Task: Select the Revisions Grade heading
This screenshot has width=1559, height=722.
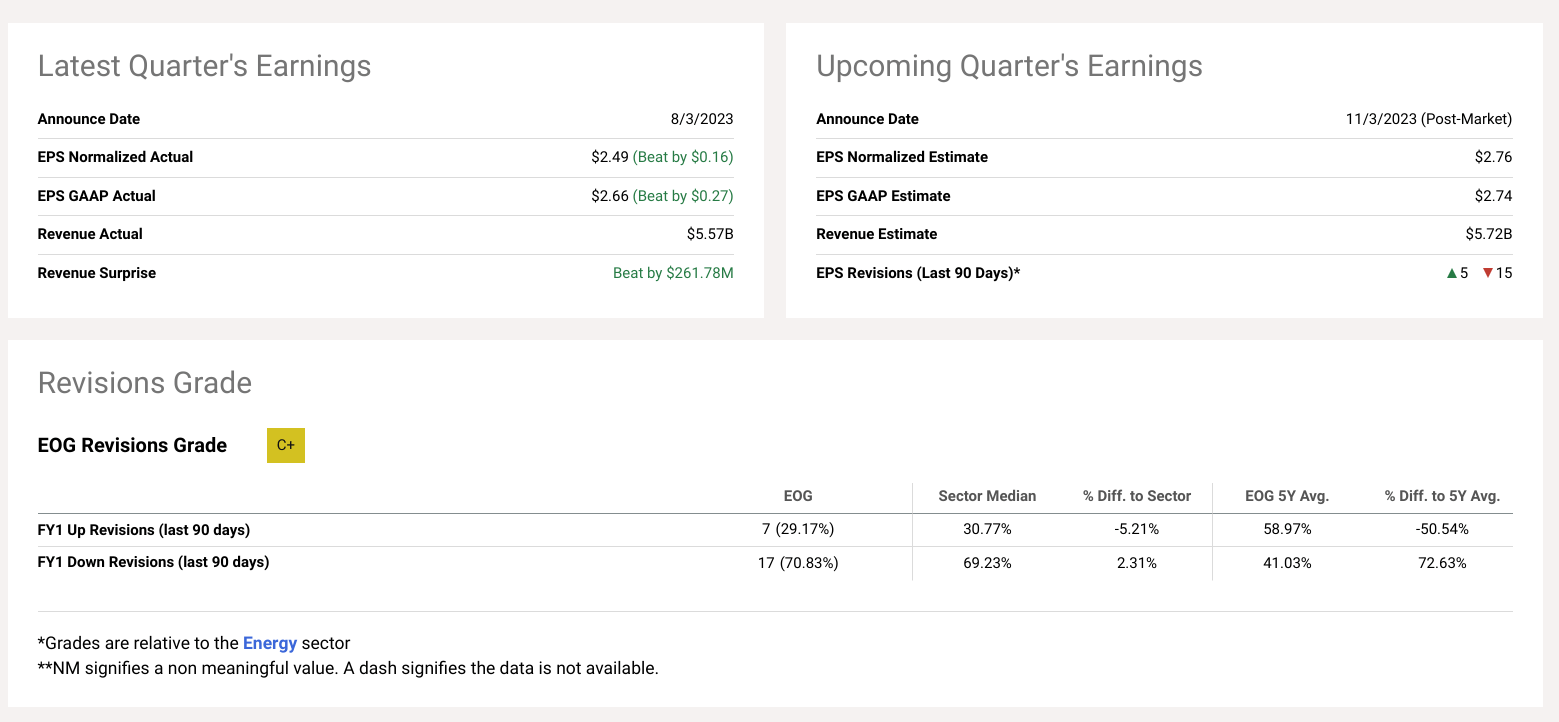Action: tap(144, 383)
